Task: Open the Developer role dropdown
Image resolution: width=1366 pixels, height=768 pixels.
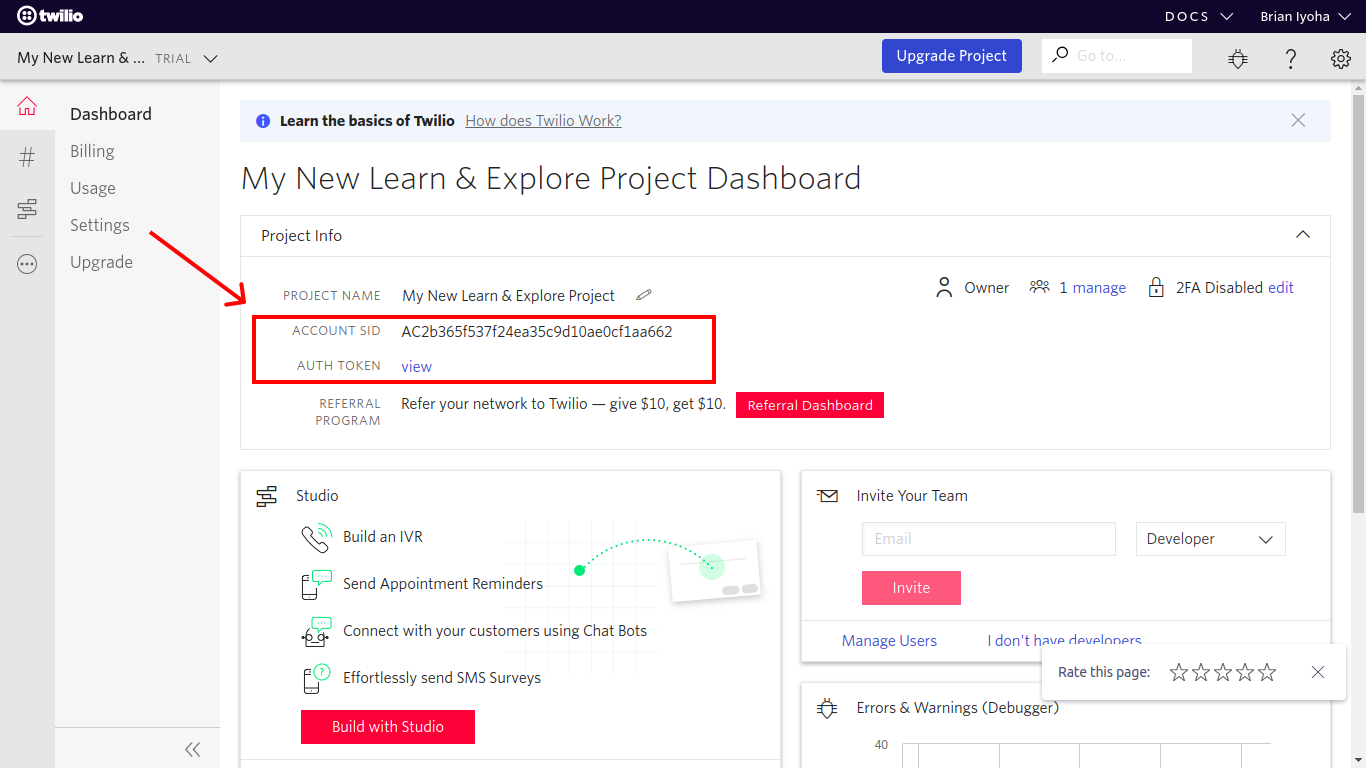Action: point(1210,539)
